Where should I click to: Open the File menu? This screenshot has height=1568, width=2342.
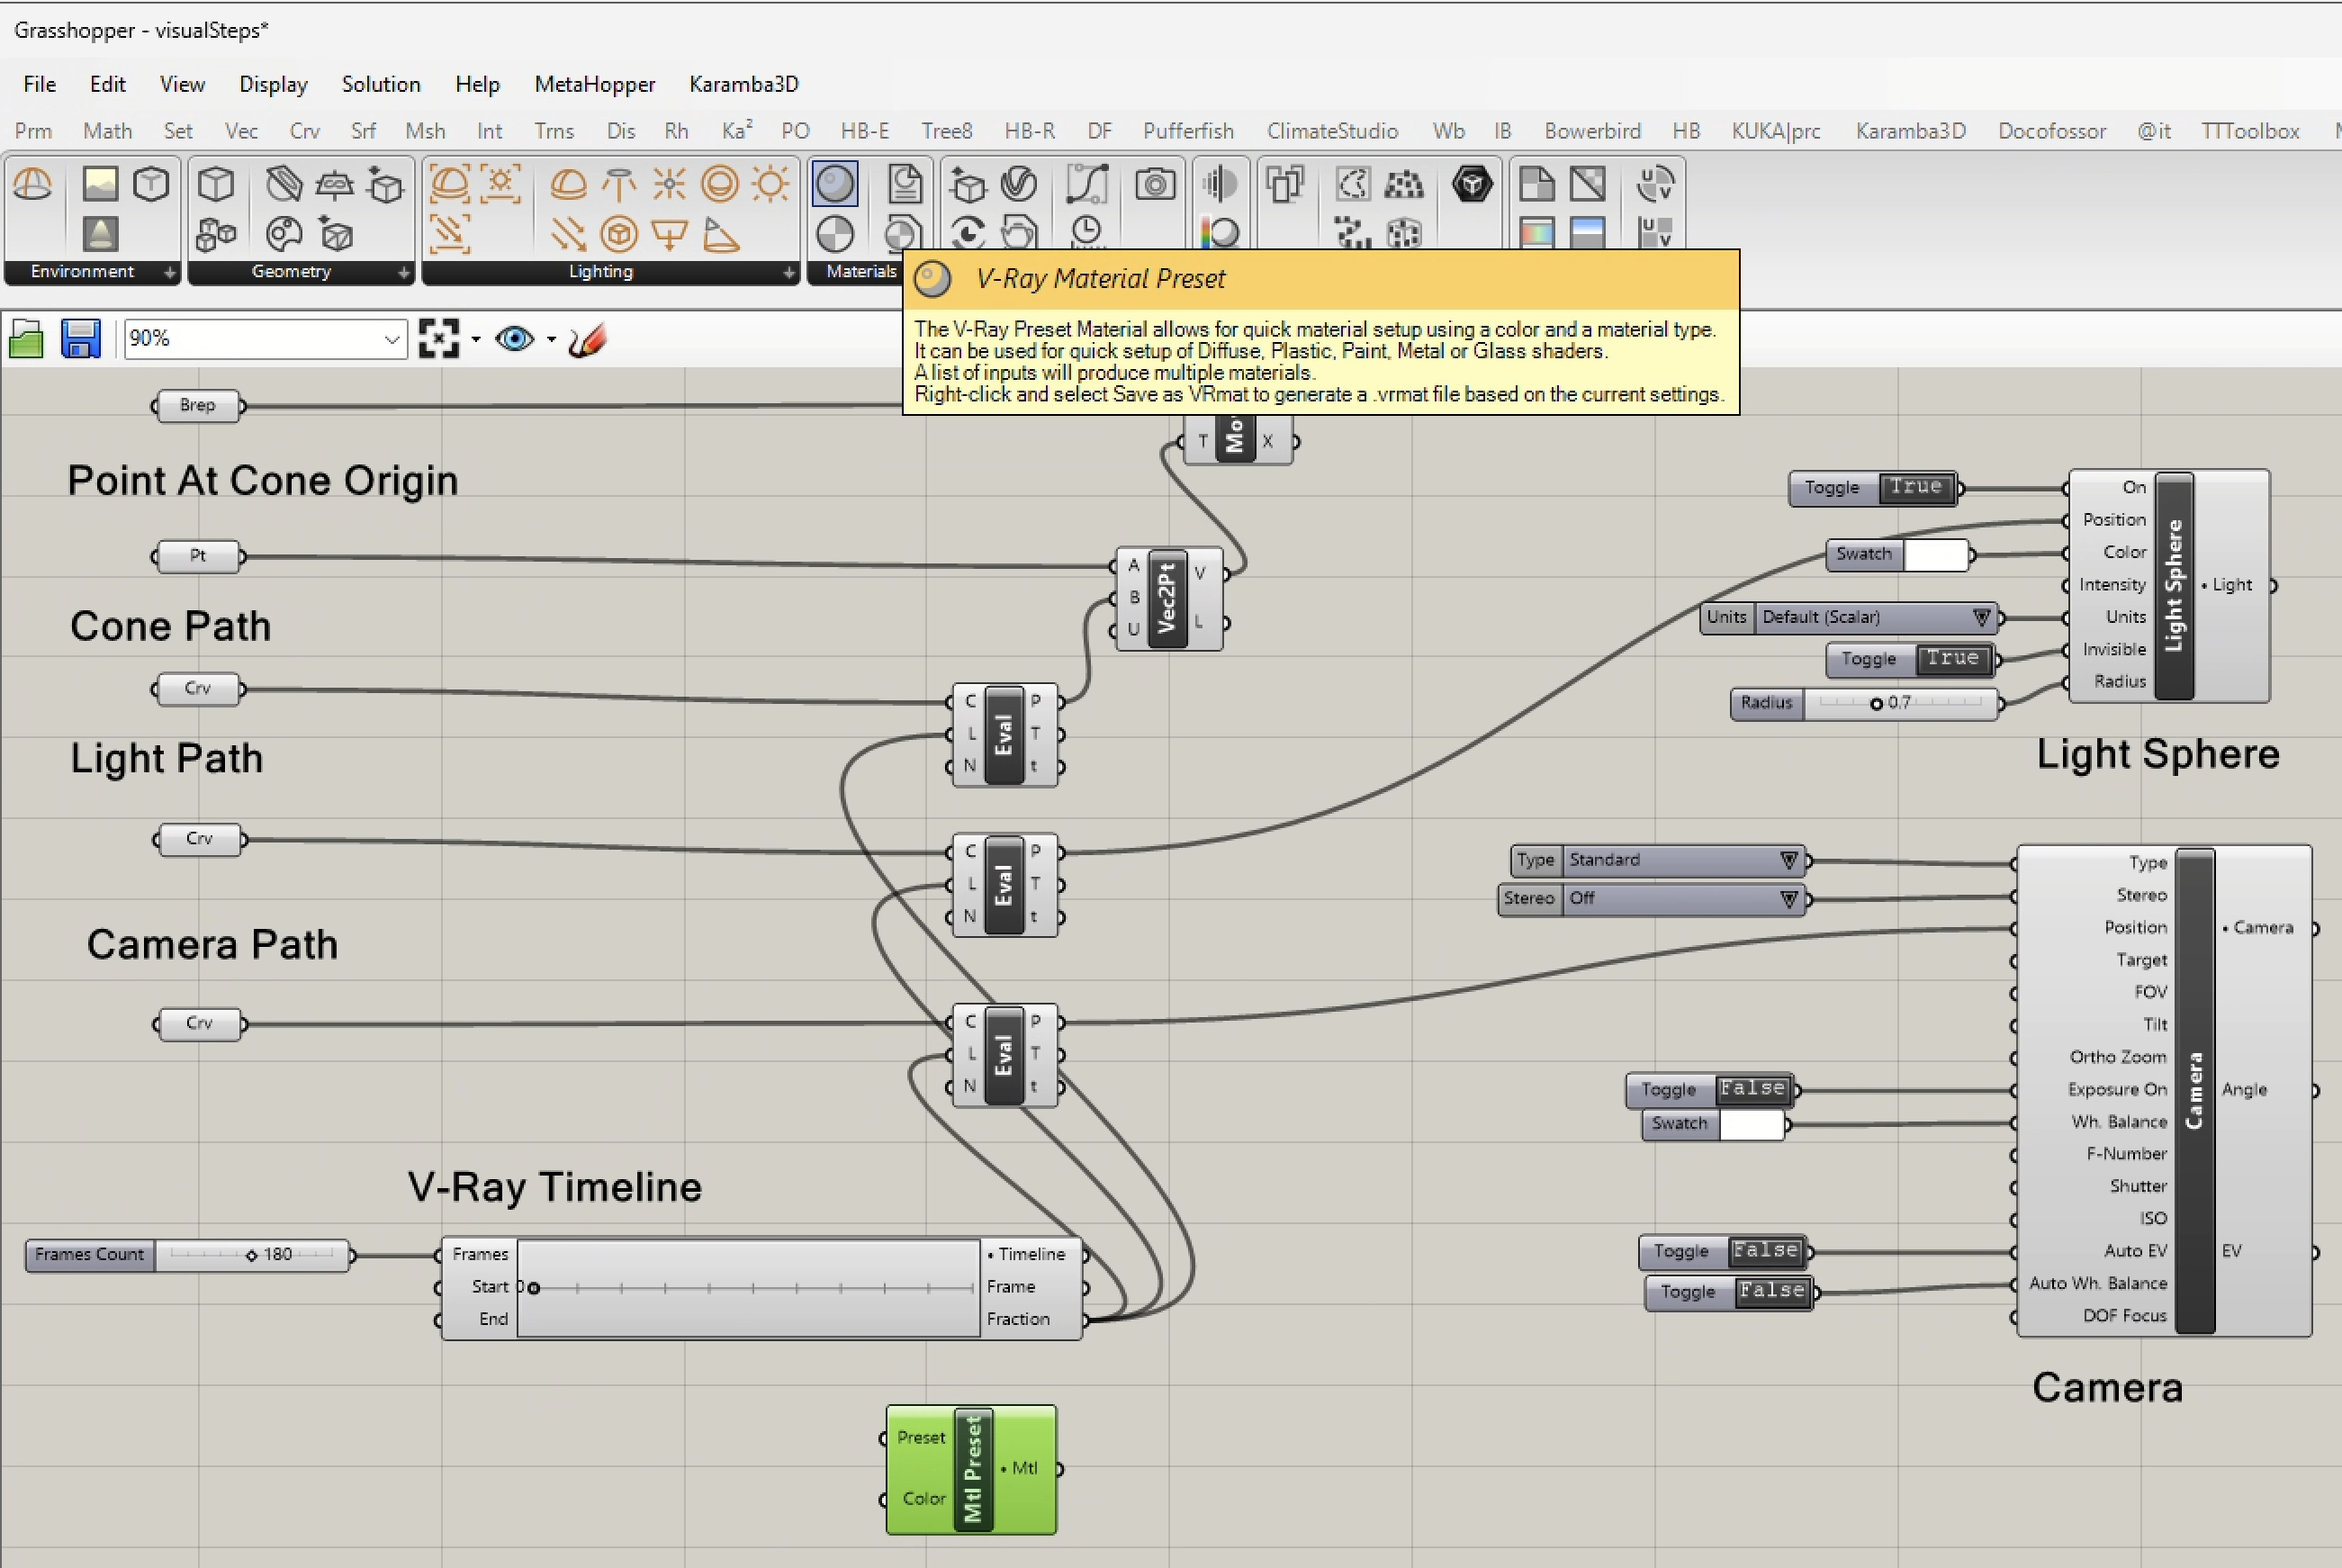[x=39, y=84]
